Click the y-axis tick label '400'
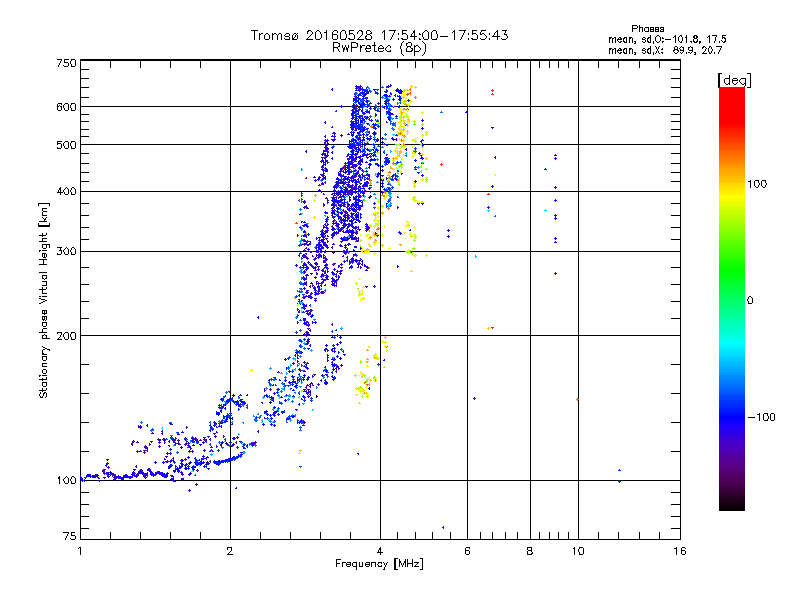This screenshot has width=800, height=600. 66,191
